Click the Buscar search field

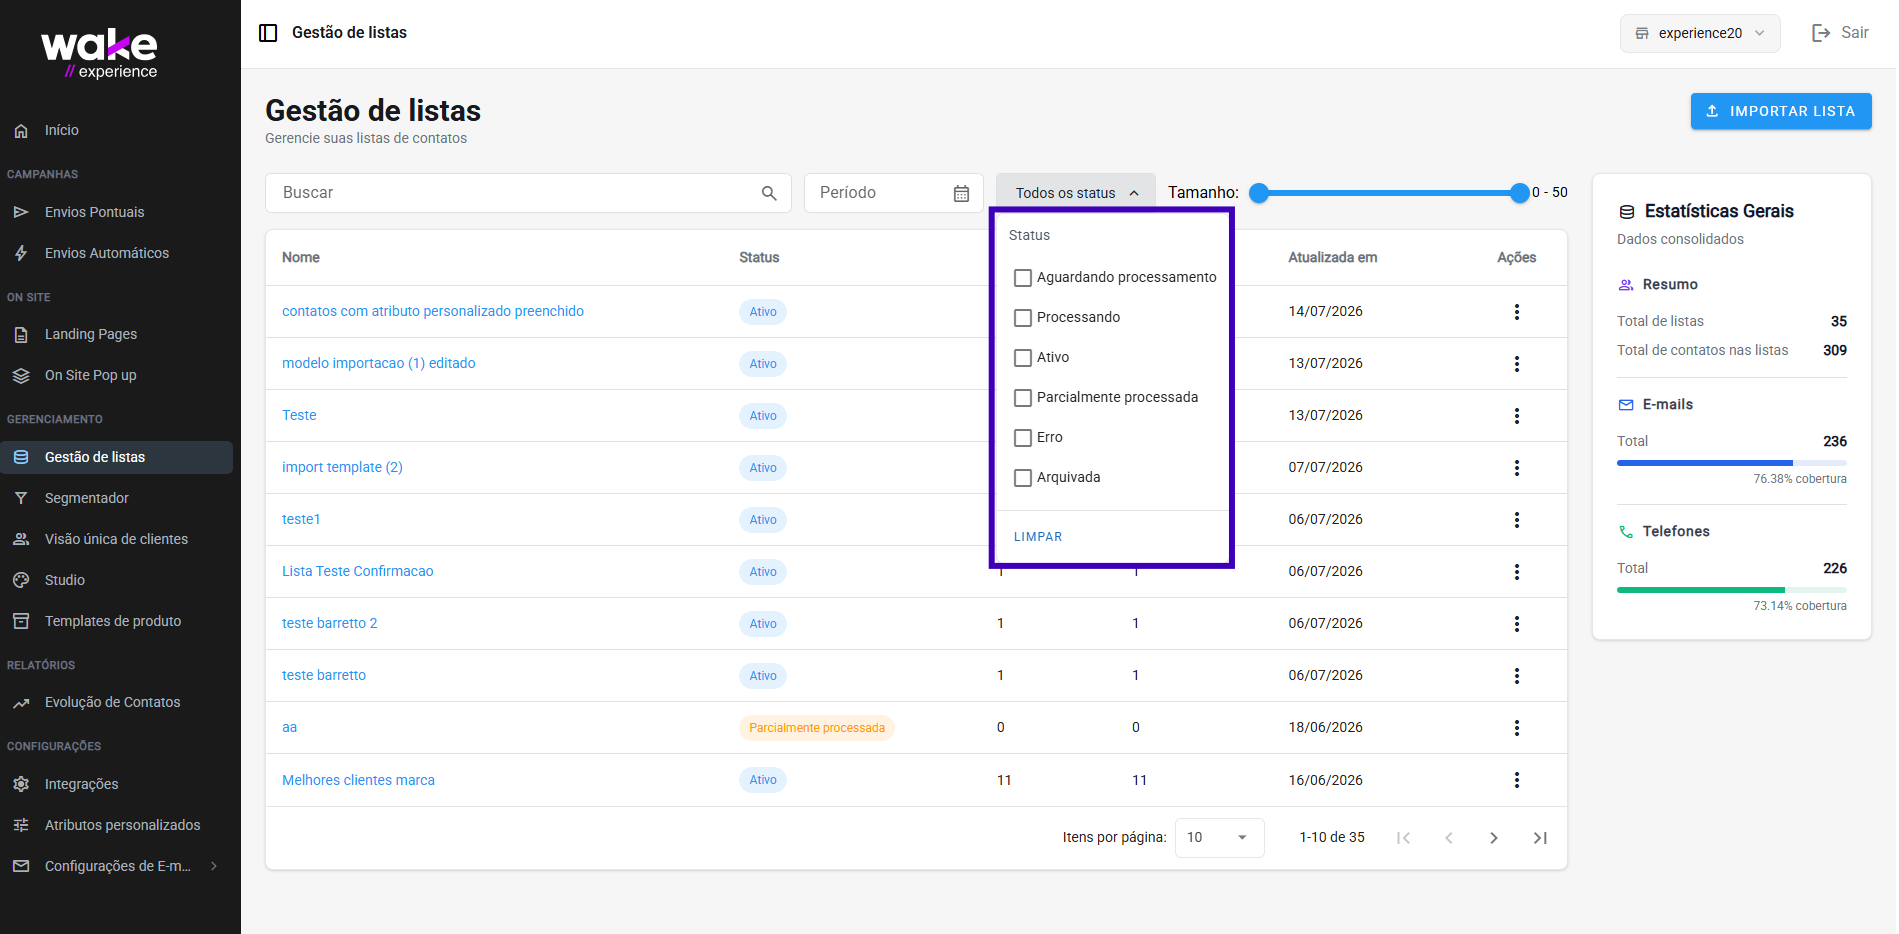pyautogui.click(x=528, y=193)
